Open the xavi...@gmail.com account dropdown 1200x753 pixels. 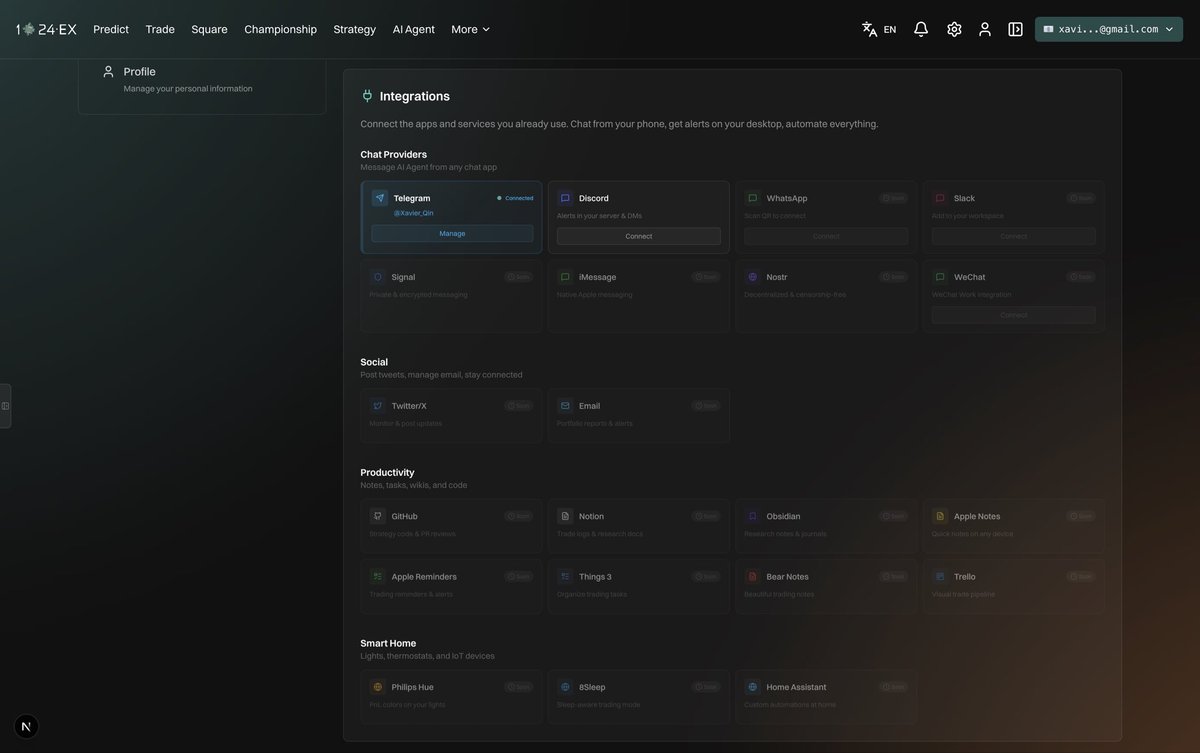1109,29
